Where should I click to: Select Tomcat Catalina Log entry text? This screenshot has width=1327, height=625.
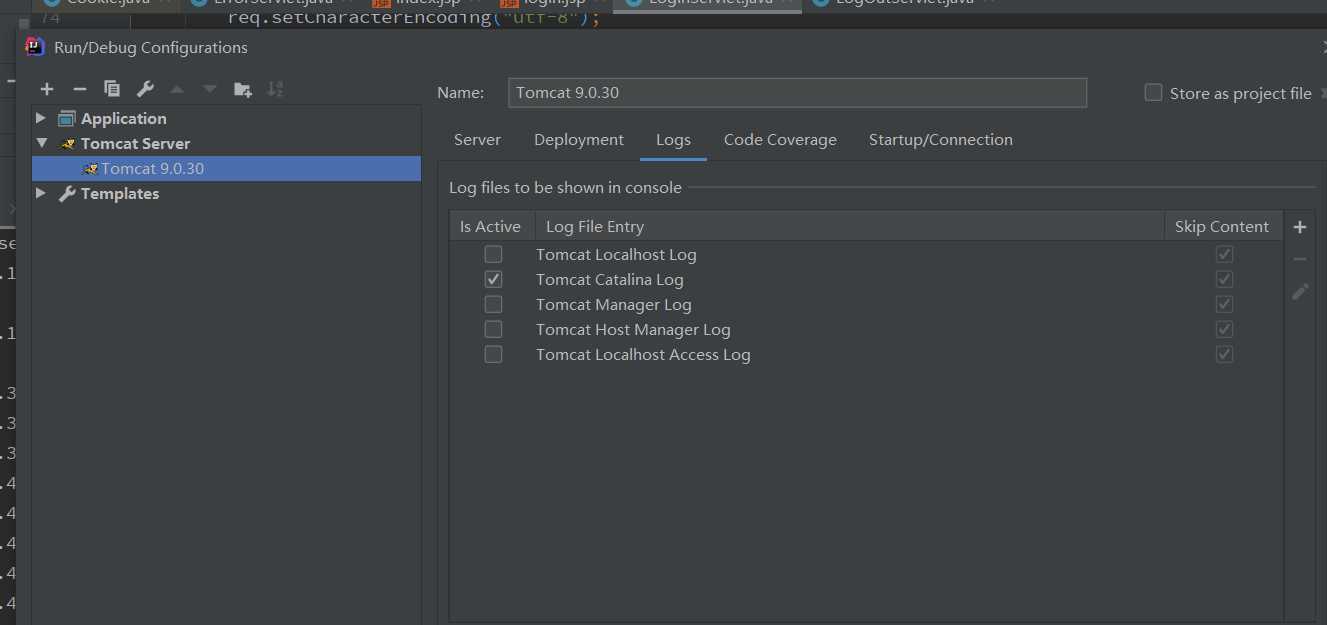(x=610, y=279)
